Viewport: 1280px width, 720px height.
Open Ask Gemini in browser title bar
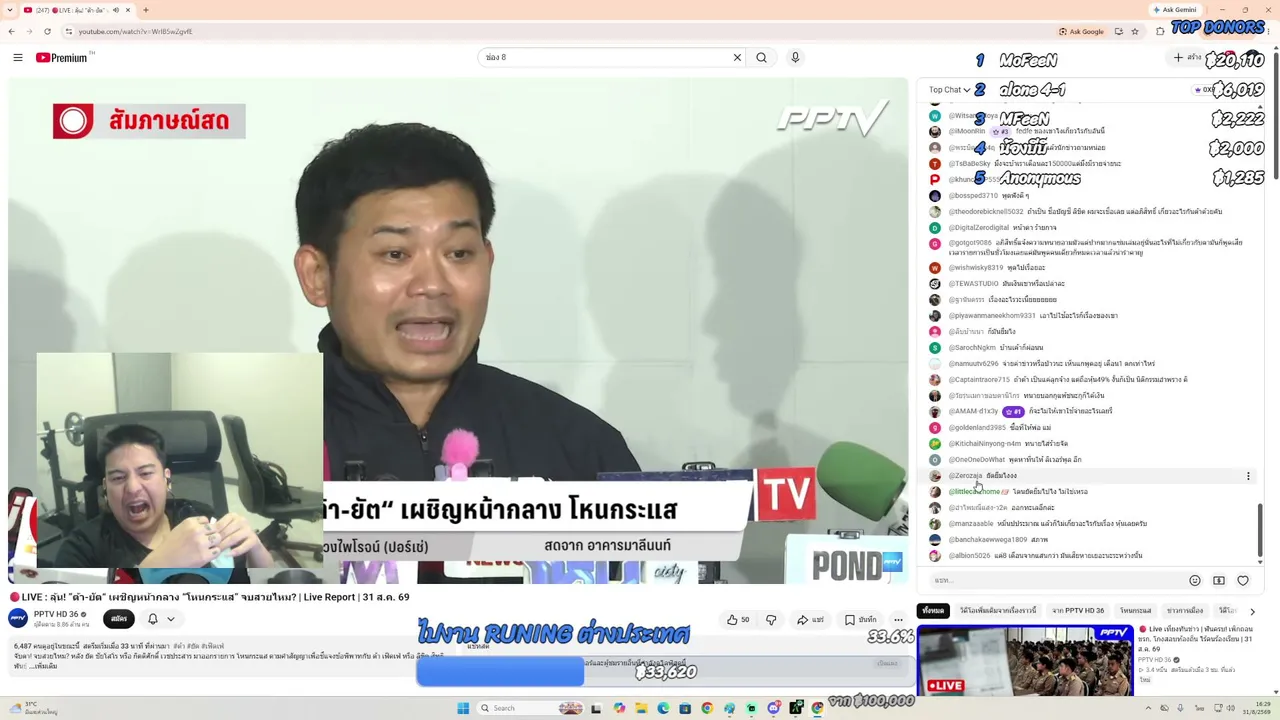(x=1175, y=10)
